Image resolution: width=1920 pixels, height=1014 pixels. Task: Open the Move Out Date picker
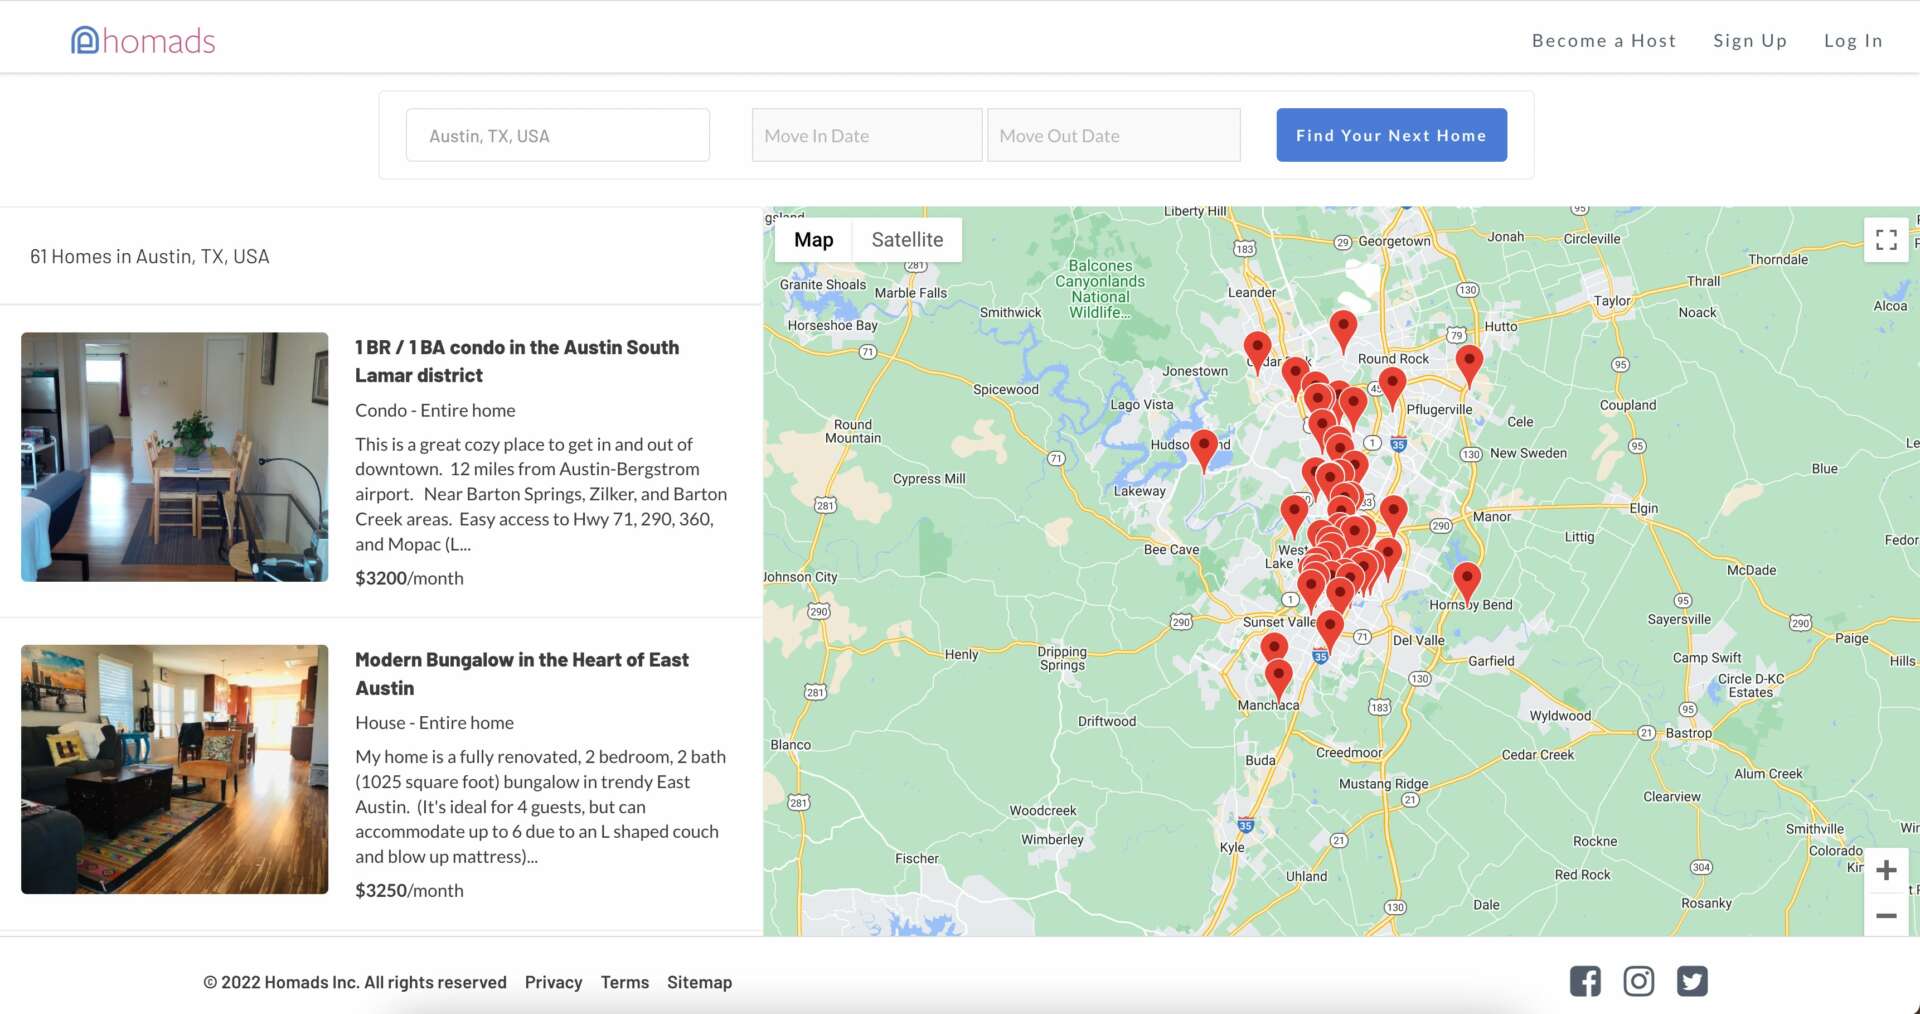click(x=1113, y=136)
